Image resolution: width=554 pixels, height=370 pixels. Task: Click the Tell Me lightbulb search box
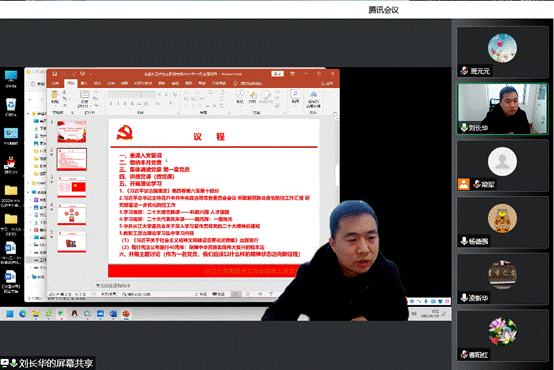point(248,83)
